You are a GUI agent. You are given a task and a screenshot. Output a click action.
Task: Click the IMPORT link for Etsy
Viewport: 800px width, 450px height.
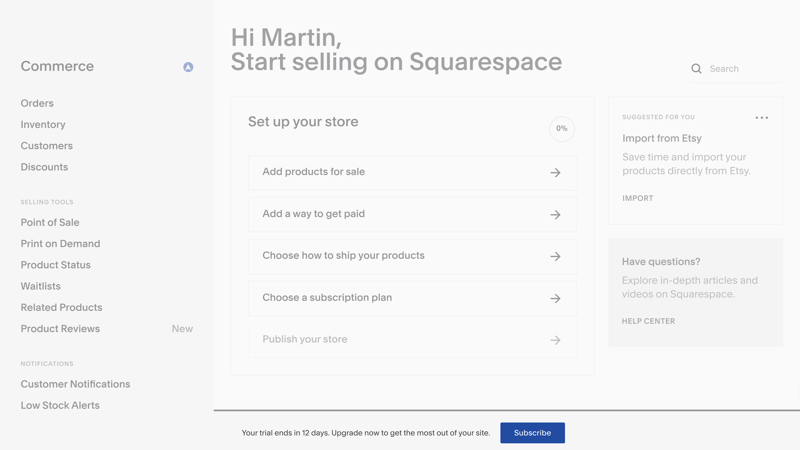637,198
